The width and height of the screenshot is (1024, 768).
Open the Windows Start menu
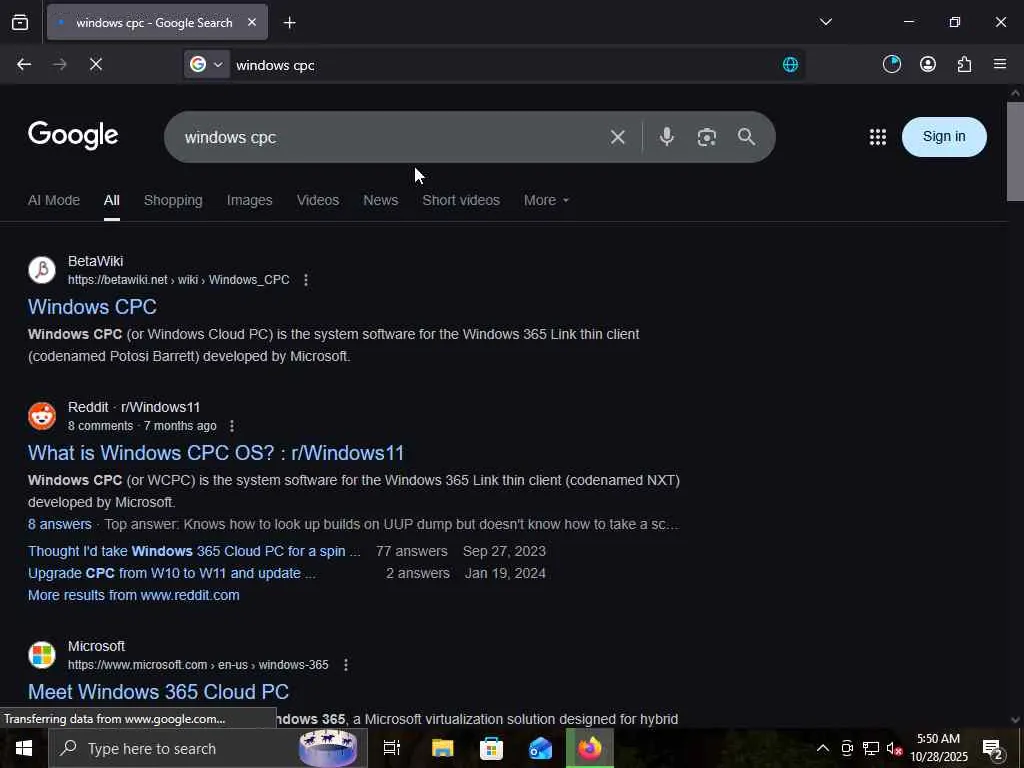point(24,748)
